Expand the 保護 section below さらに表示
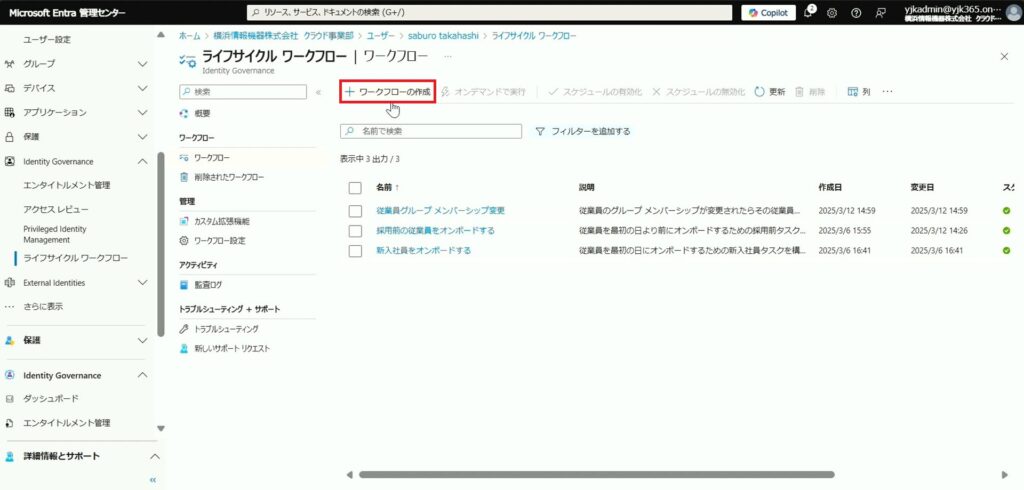Viewport: 1024px width, 490px height. pos(142,340)
